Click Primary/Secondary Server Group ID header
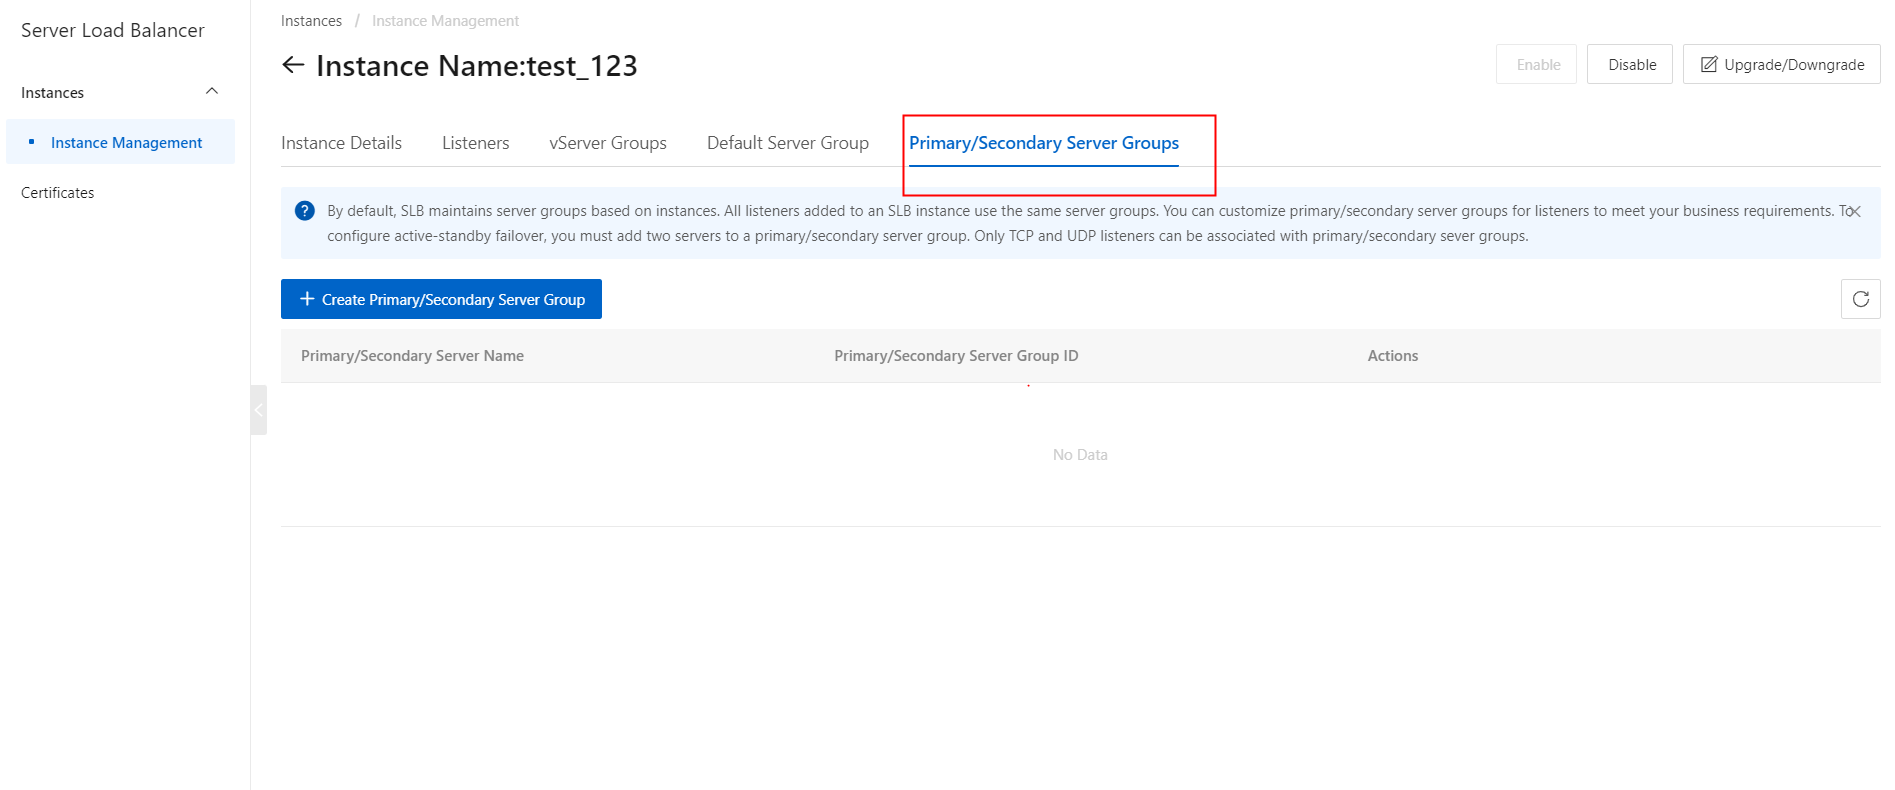This screenshot has width=1895, height=790. tap(956, 356)
